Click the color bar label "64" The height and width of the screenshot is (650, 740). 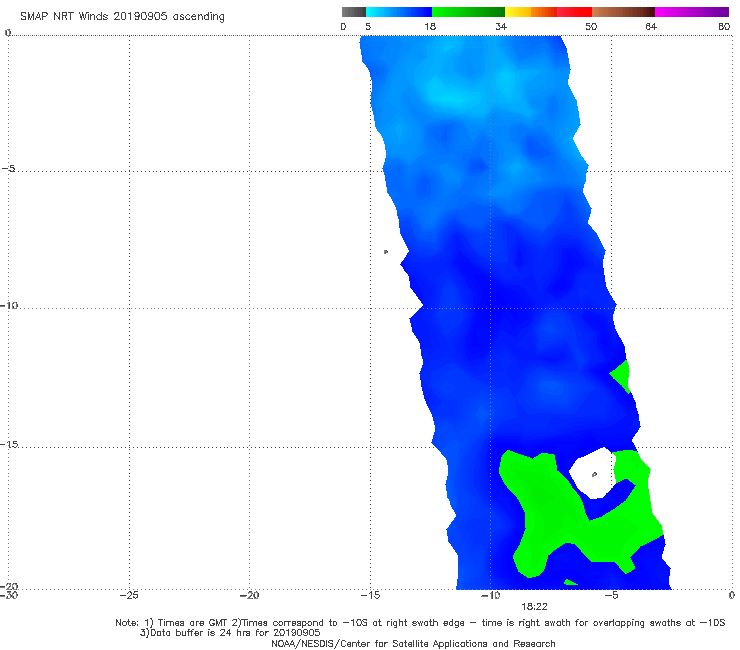coord(651,26)
